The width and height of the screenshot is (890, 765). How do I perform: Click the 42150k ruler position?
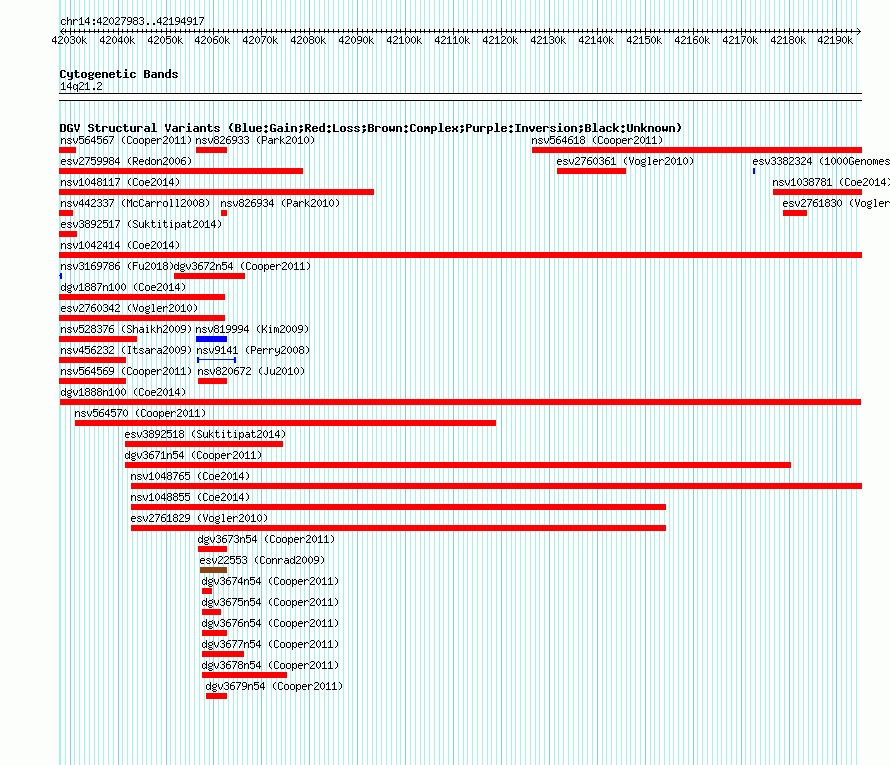pyautogui.click(x=644, y=40)
